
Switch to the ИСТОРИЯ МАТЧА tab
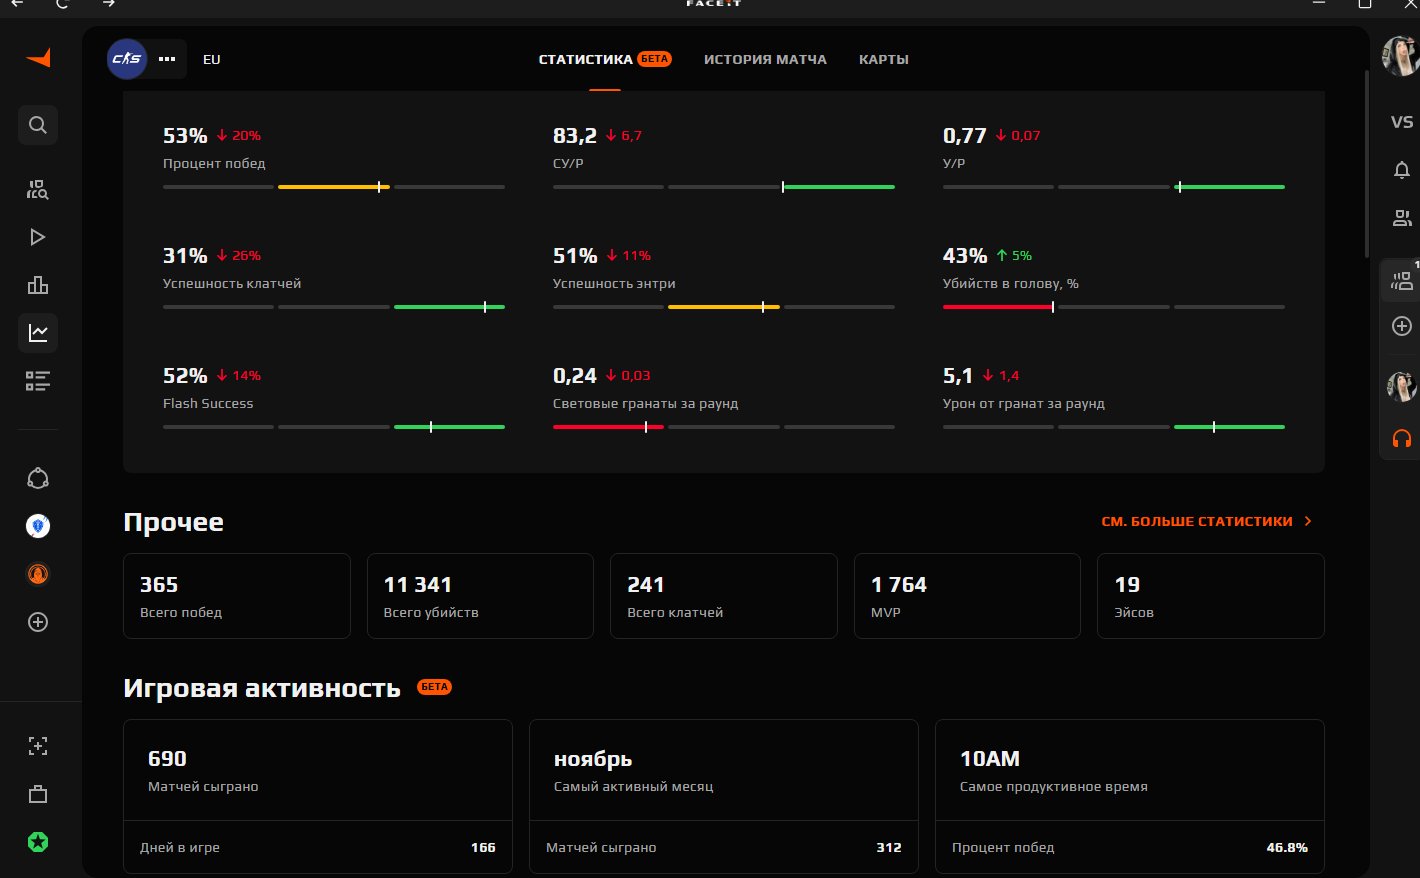(x=765, y=59)
